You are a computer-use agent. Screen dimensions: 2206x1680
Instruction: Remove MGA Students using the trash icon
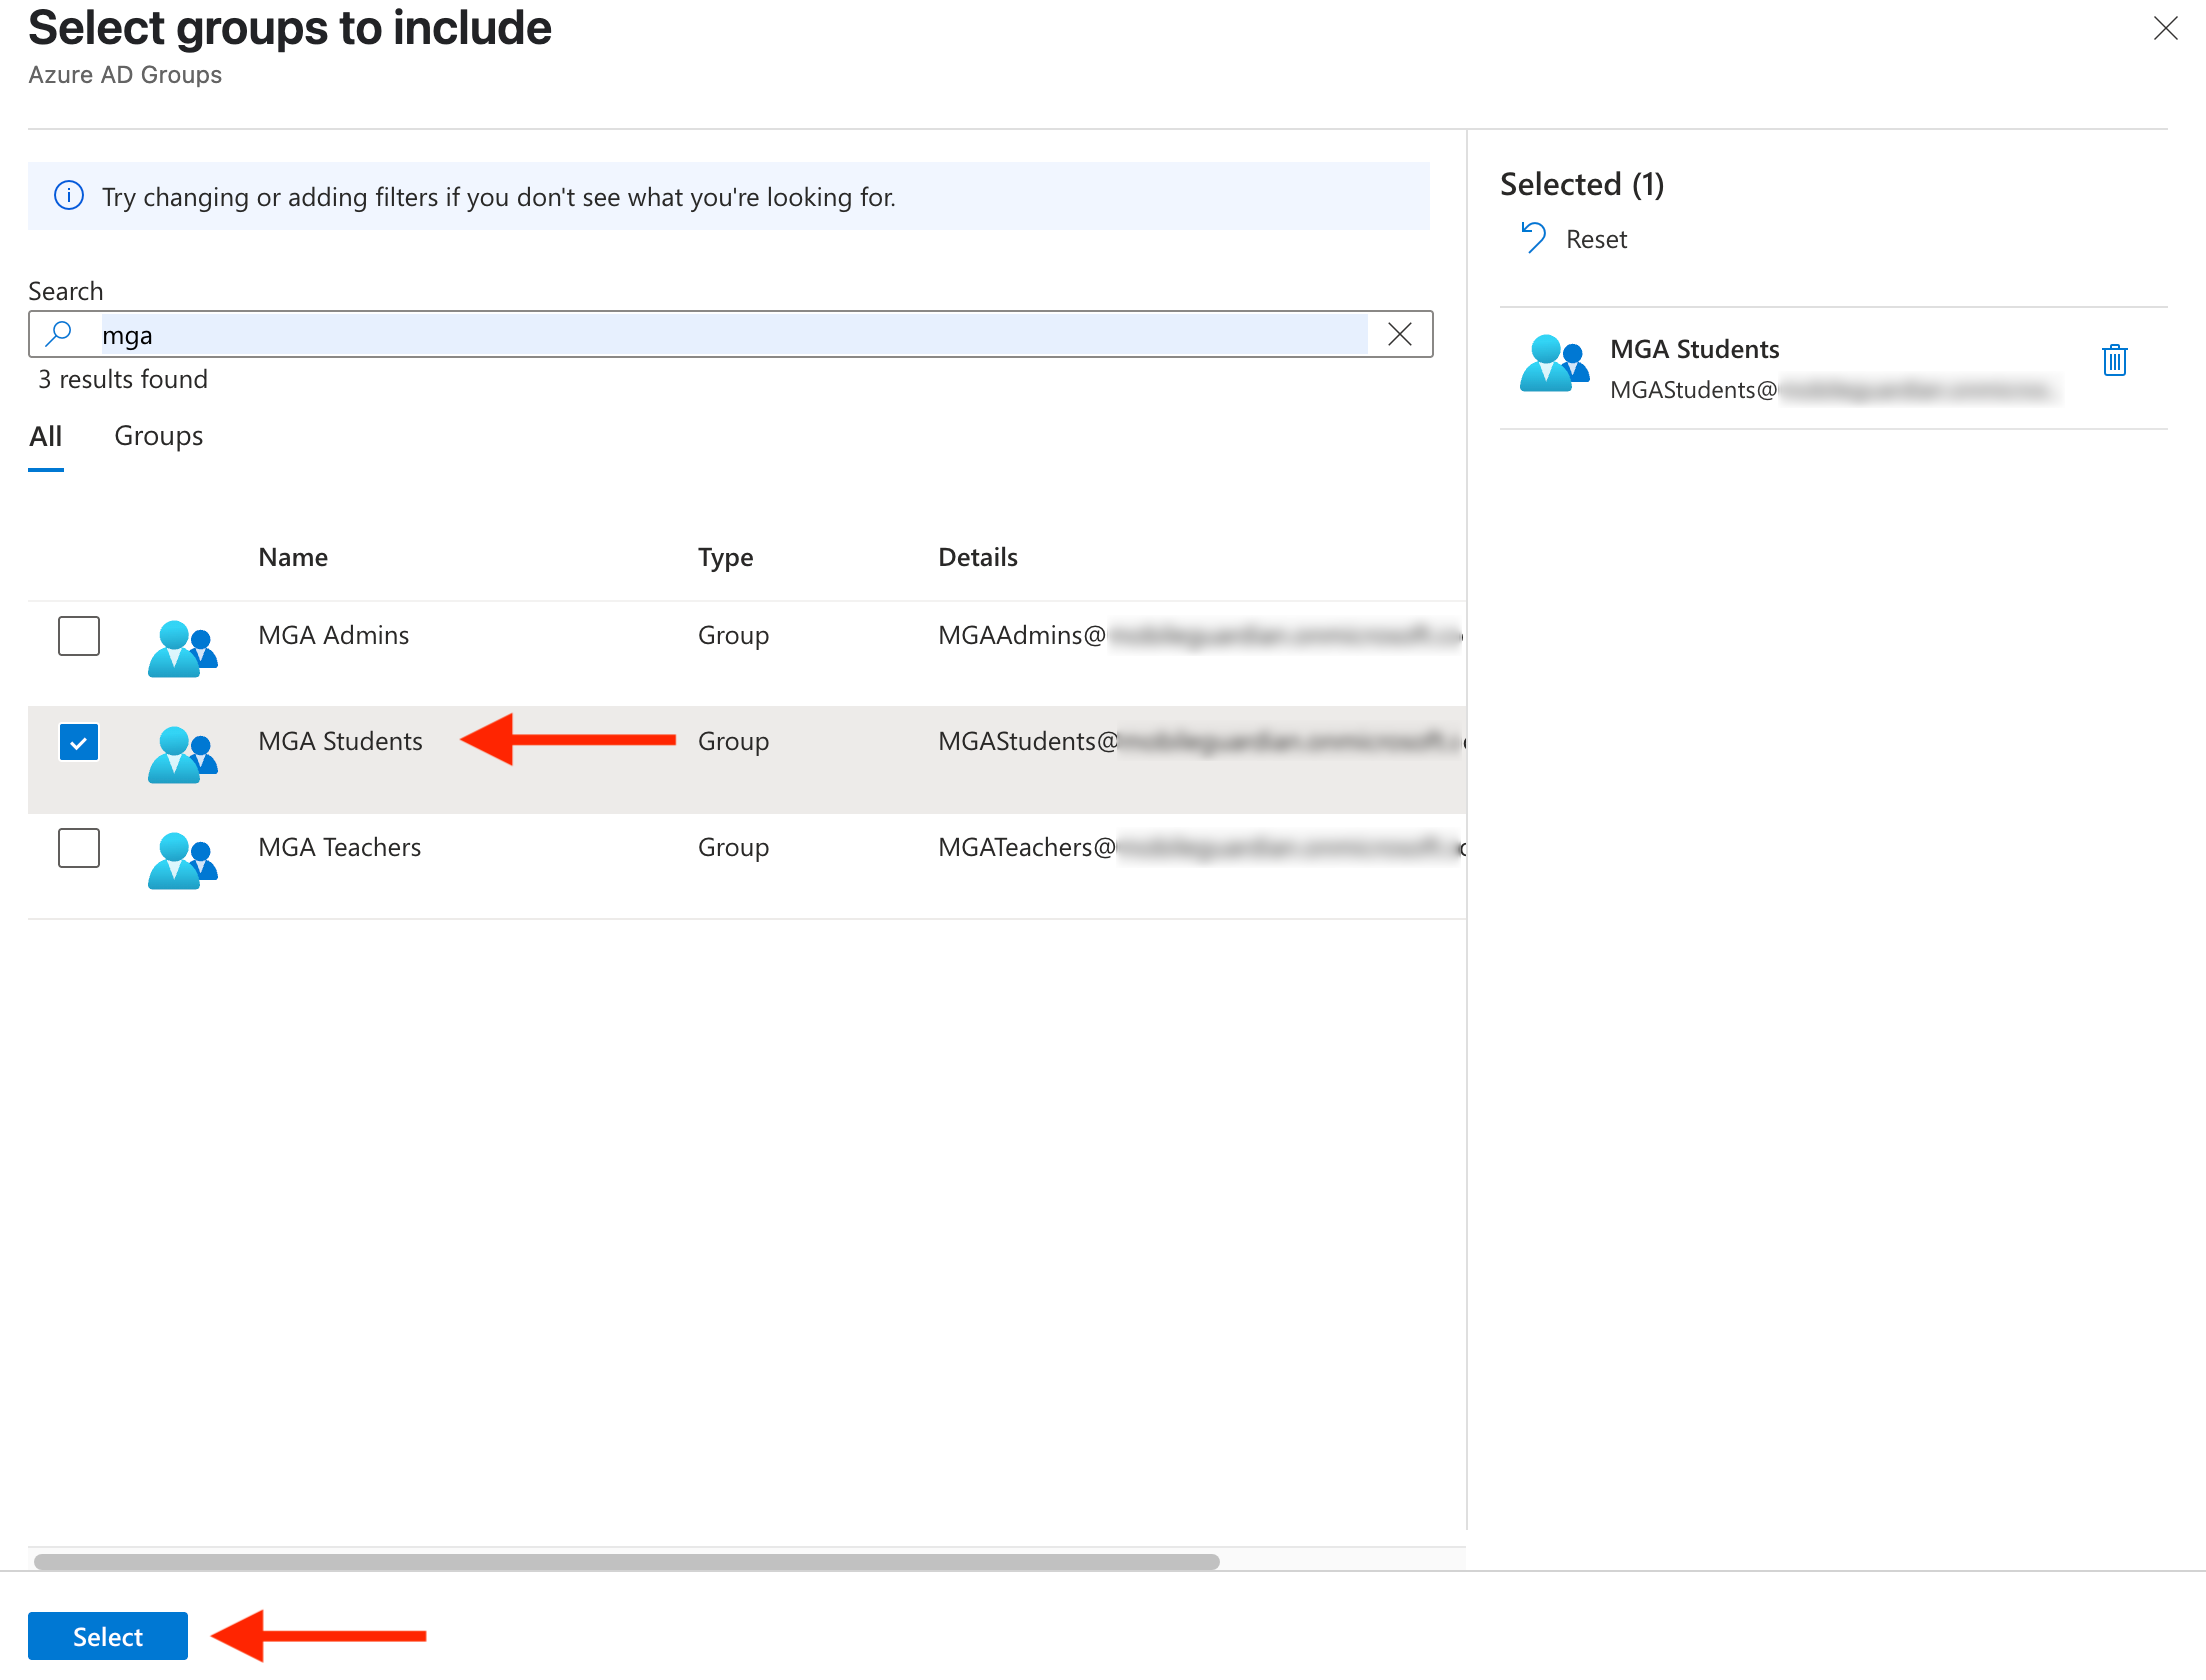[2114, 361]
